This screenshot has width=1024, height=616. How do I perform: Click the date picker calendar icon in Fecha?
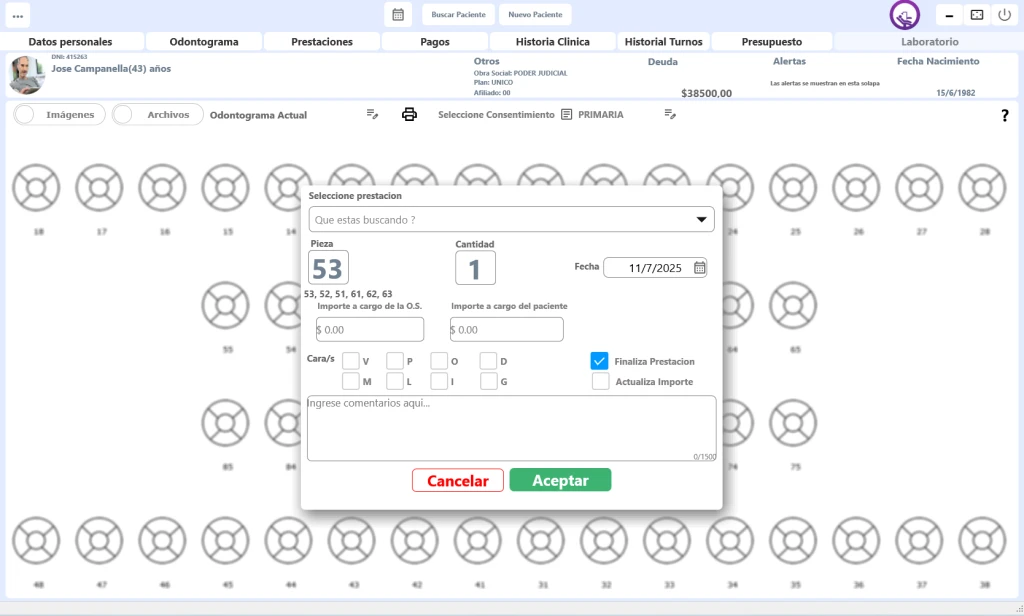coord(700,268)
